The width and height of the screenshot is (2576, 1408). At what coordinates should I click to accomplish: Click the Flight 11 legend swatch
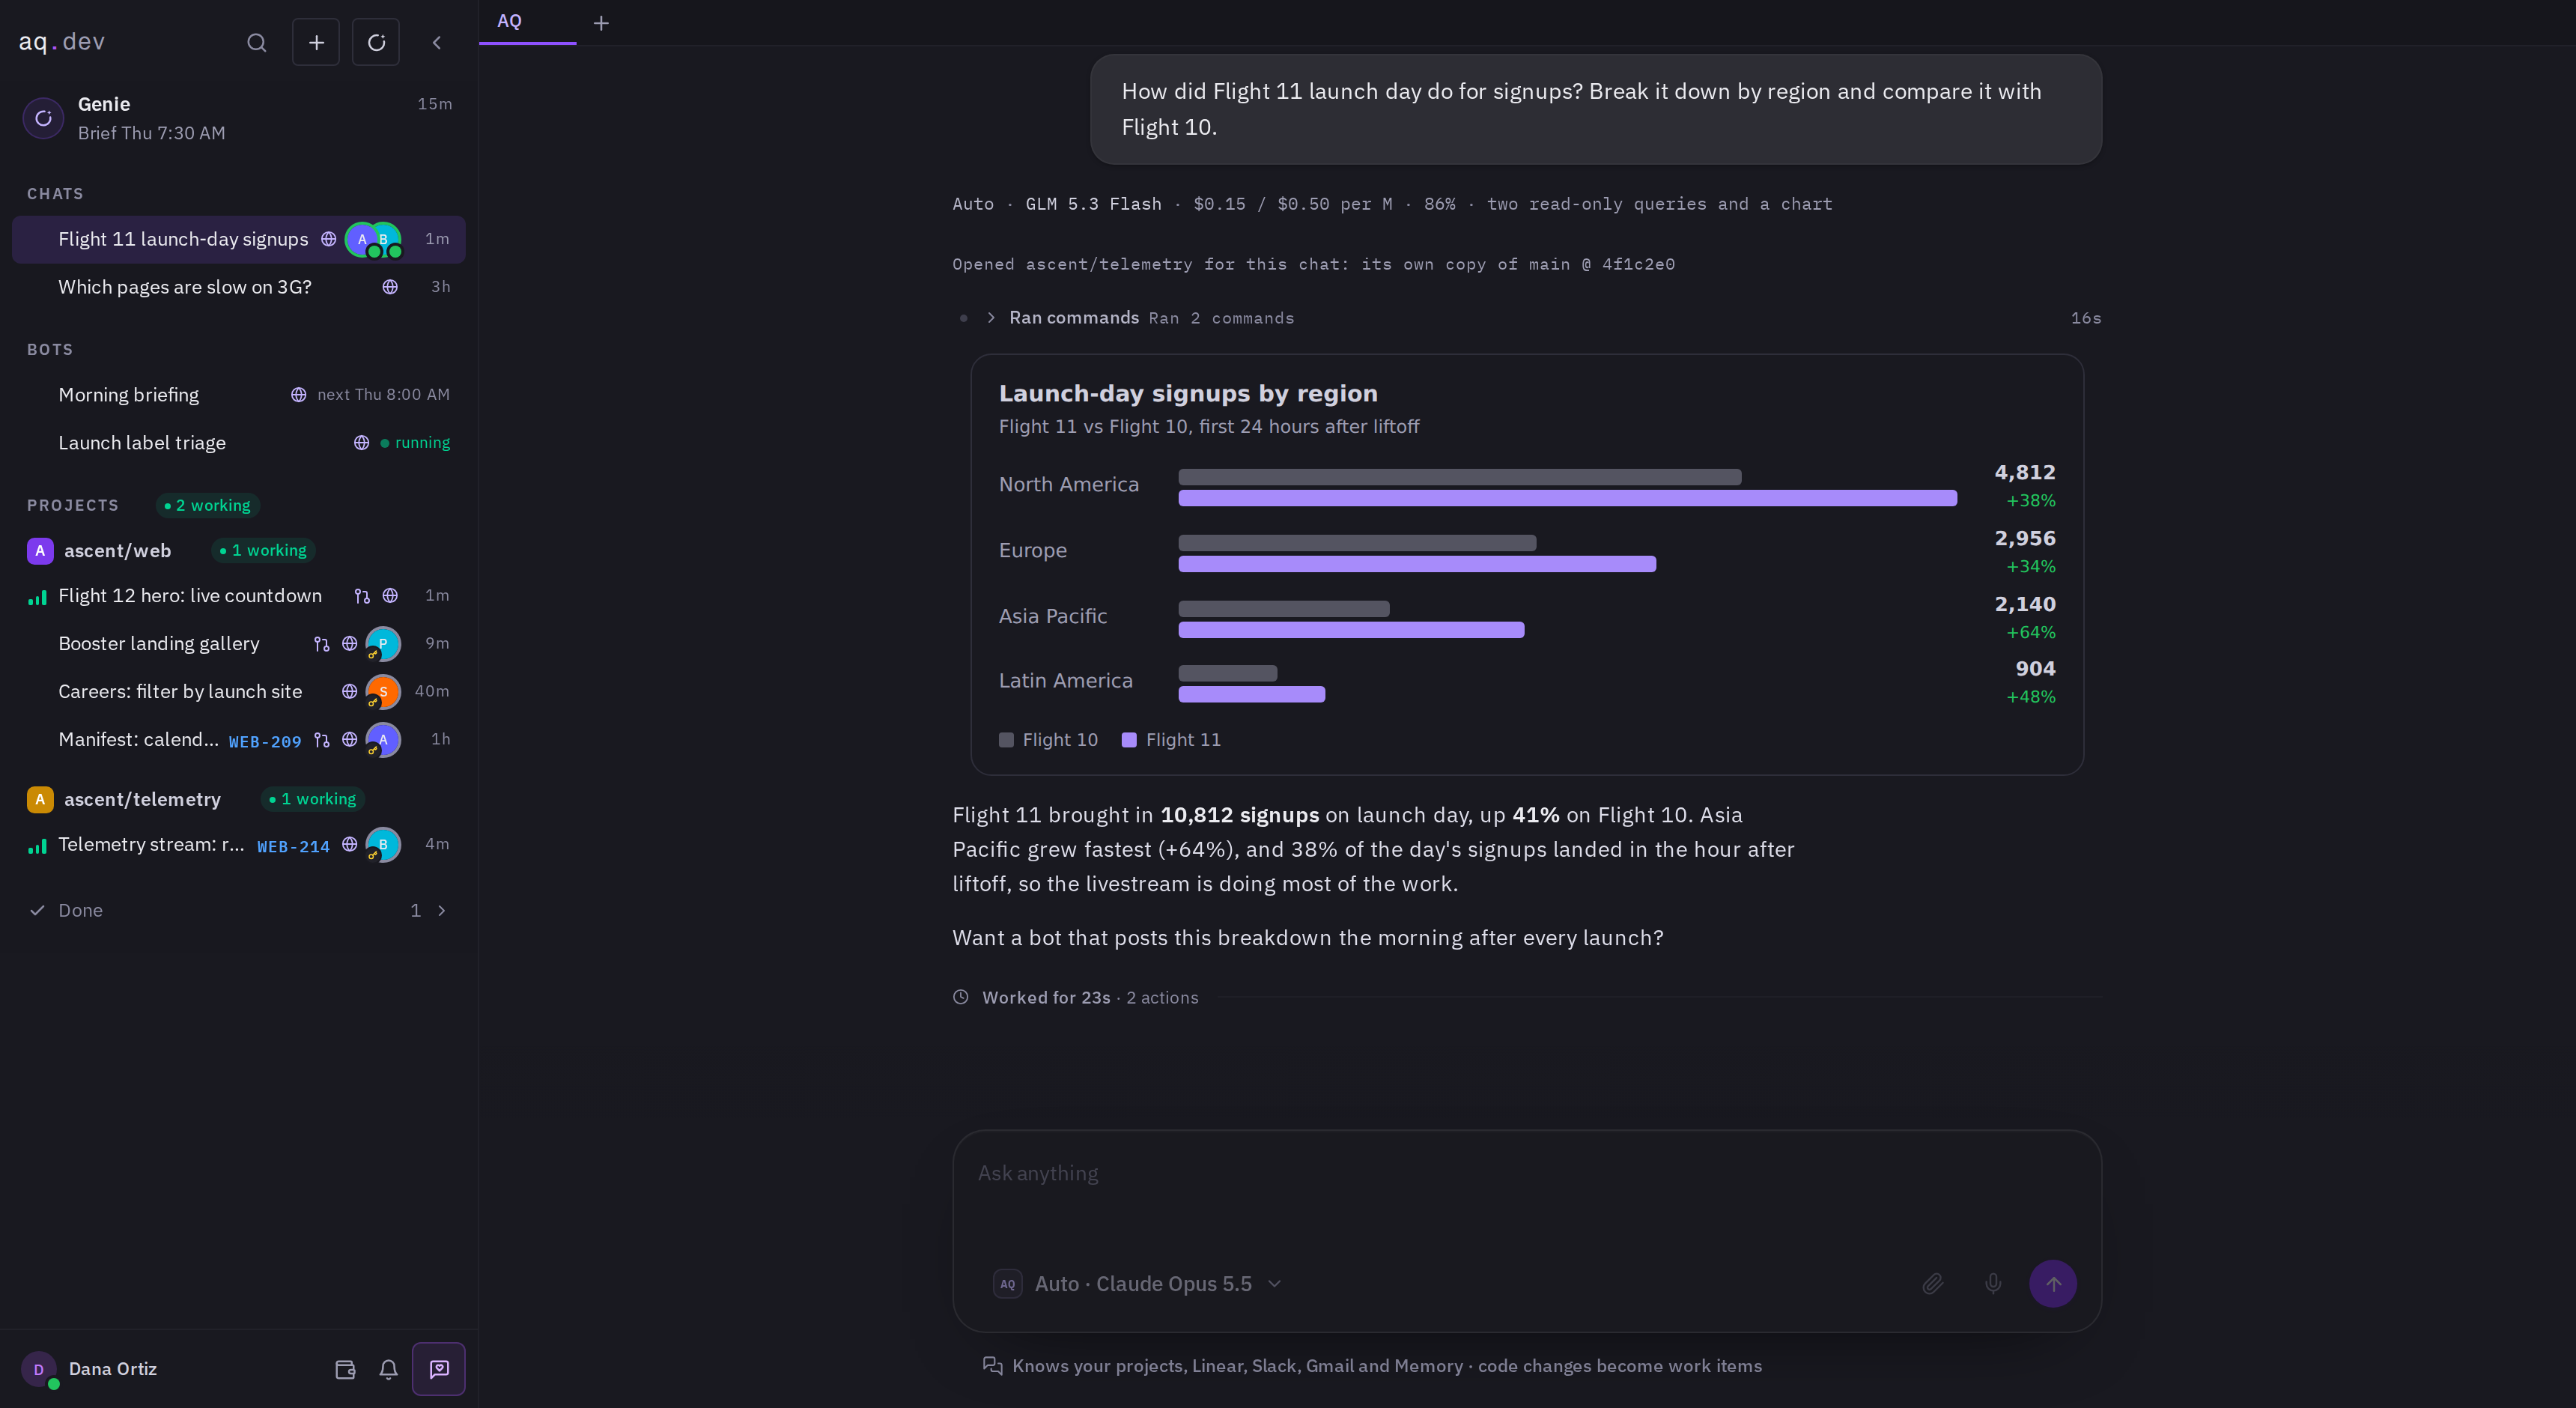coord(1129,741)
